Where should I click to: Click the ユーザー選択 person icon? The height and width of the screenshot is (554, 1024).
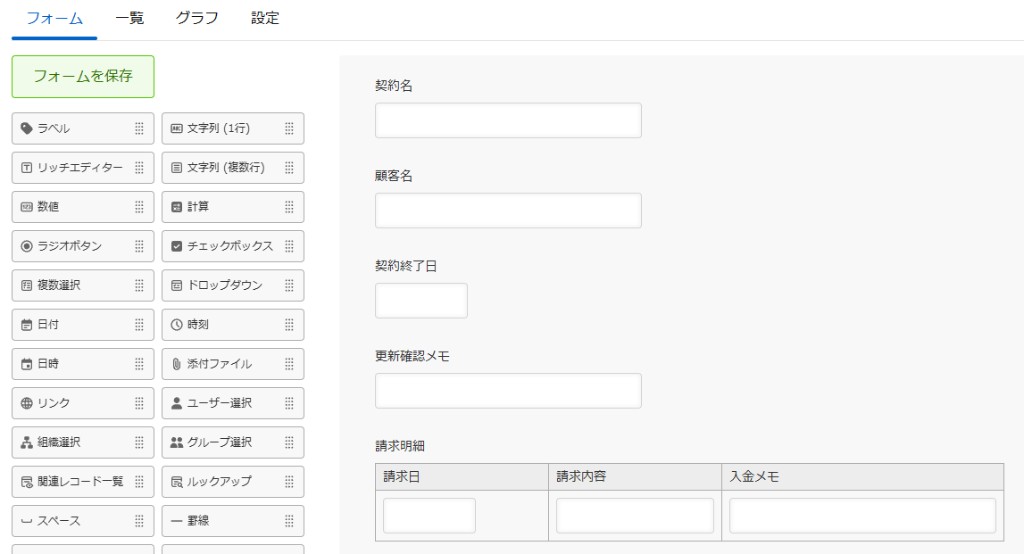[x=176, y=403]
